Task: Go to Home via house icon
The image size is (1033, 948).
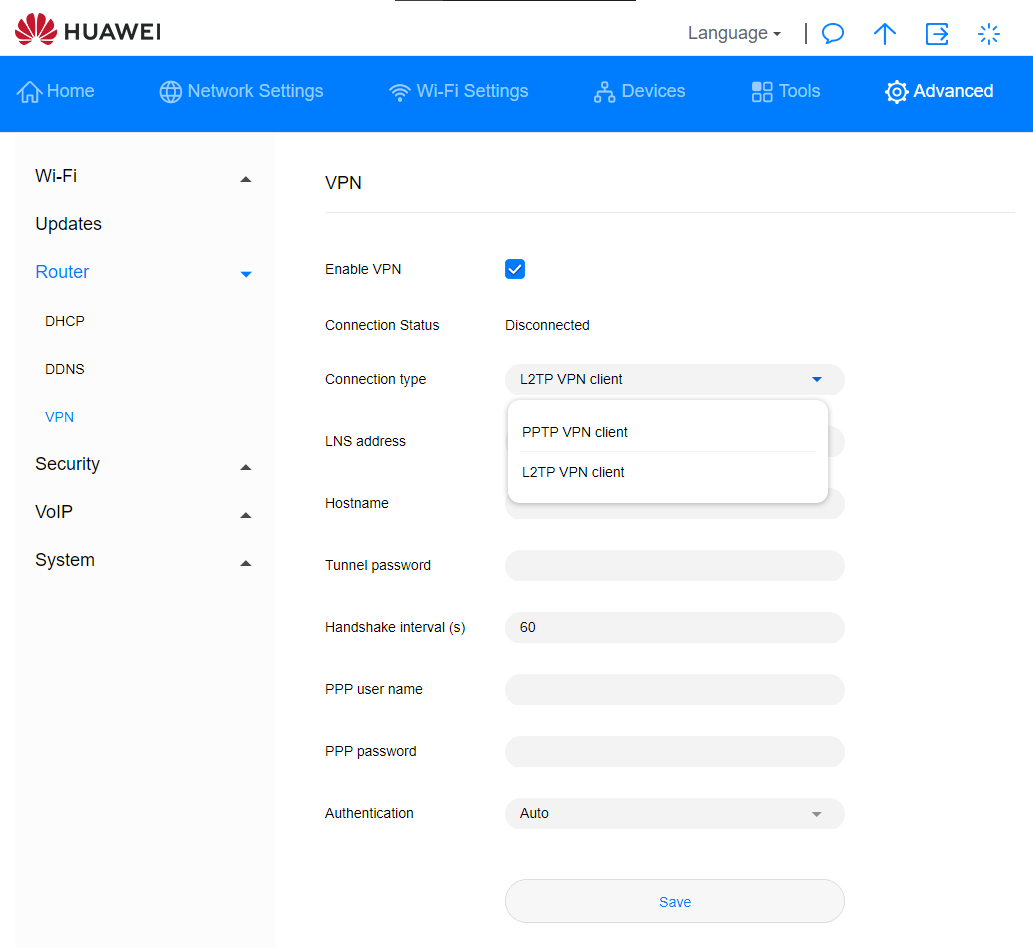Action: [31, 92]
